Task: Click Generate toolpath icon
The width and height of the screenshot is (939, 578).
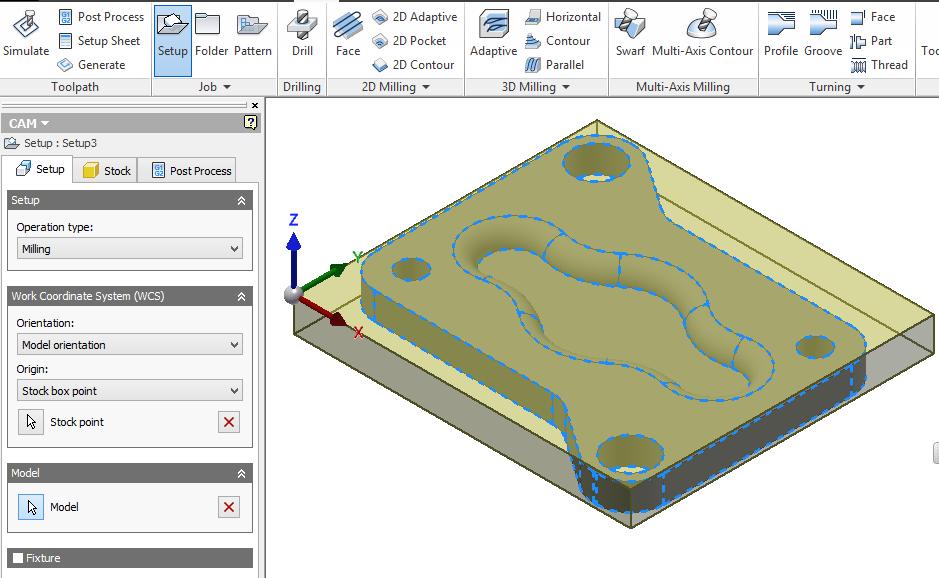Action: pyautogui.click(x=92, y=65)
